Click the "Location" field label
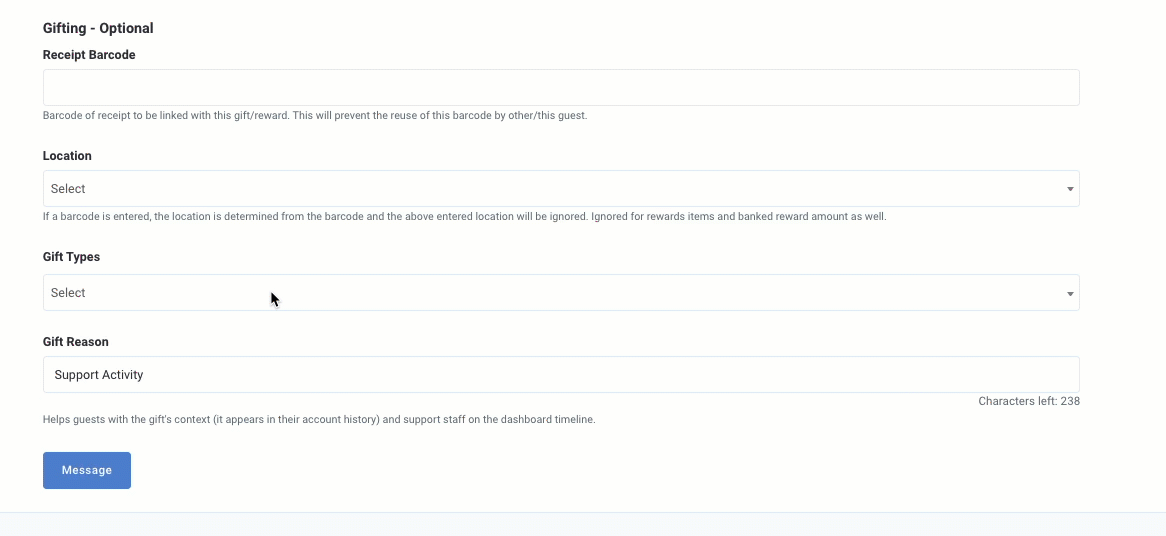The width and height of the screenshot is (1166, 536). pyautogui.click(x=67, y=156)
